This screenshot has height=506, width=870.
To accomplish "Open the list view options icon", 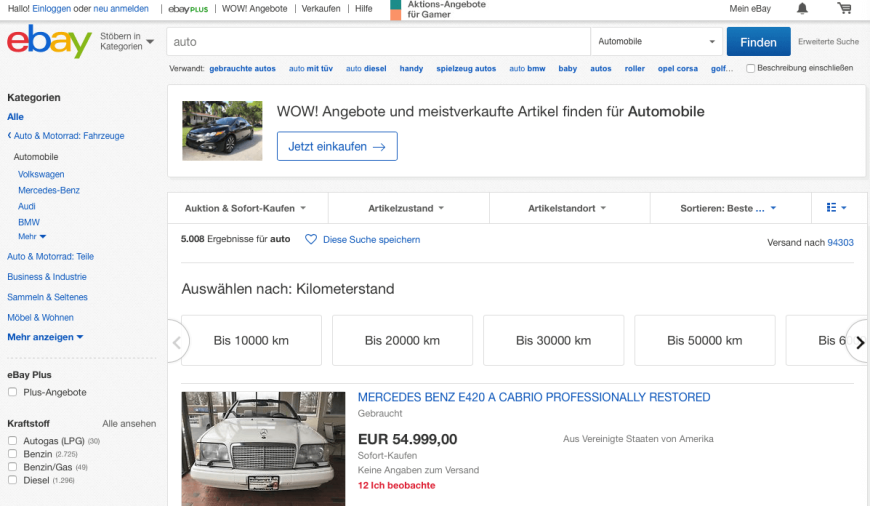I will (x=836, y=208).
